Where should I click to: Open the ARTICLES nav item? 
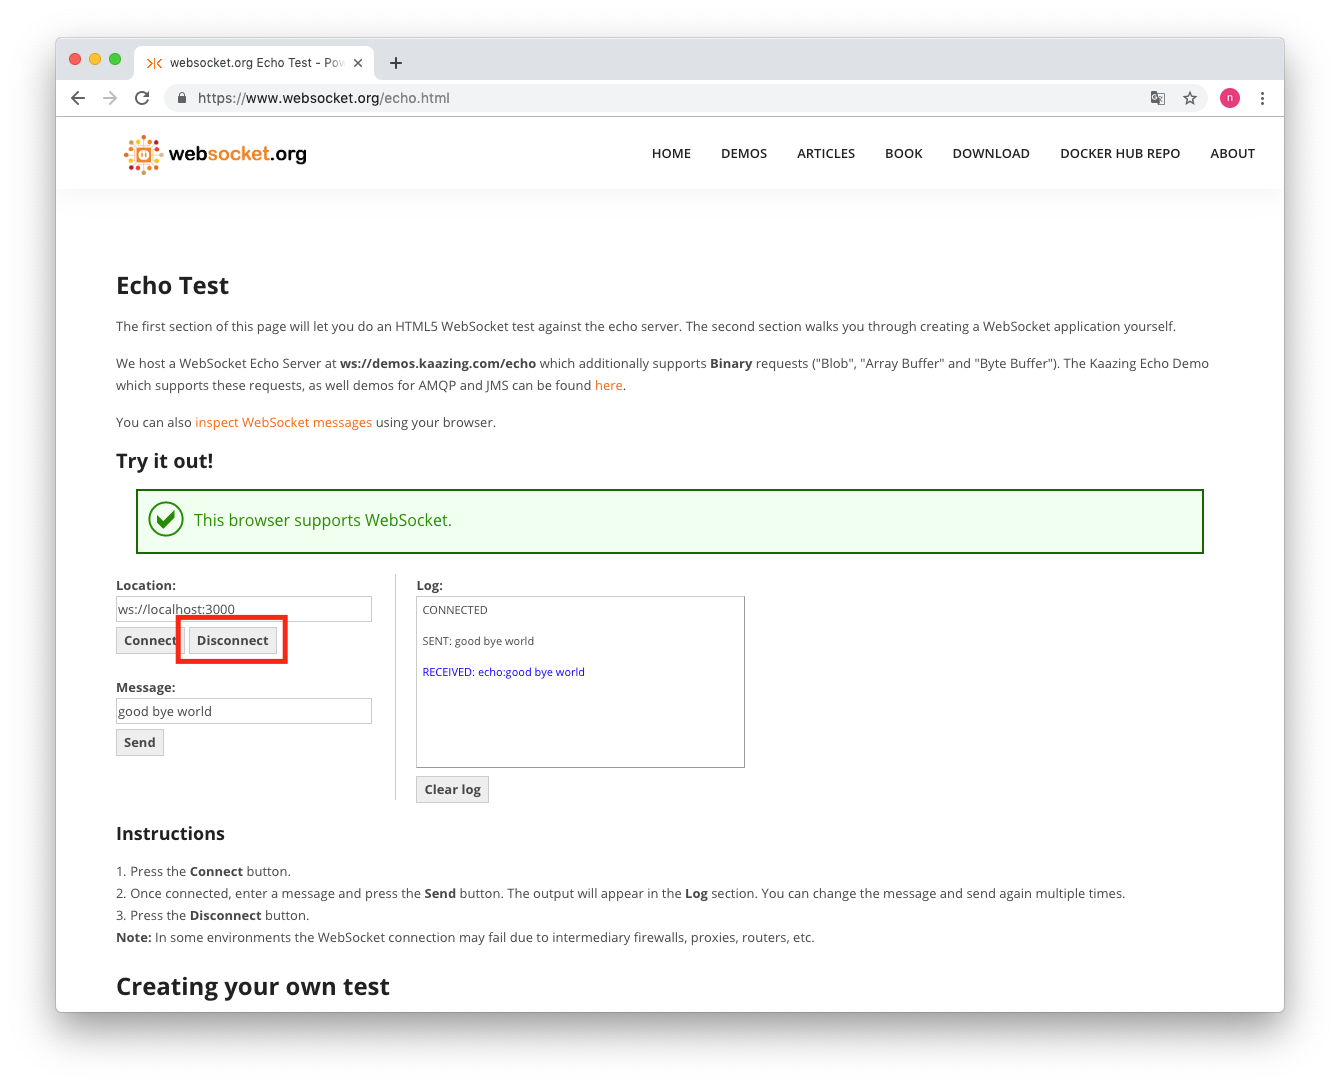pyautogui.click(x=826, y=153)
